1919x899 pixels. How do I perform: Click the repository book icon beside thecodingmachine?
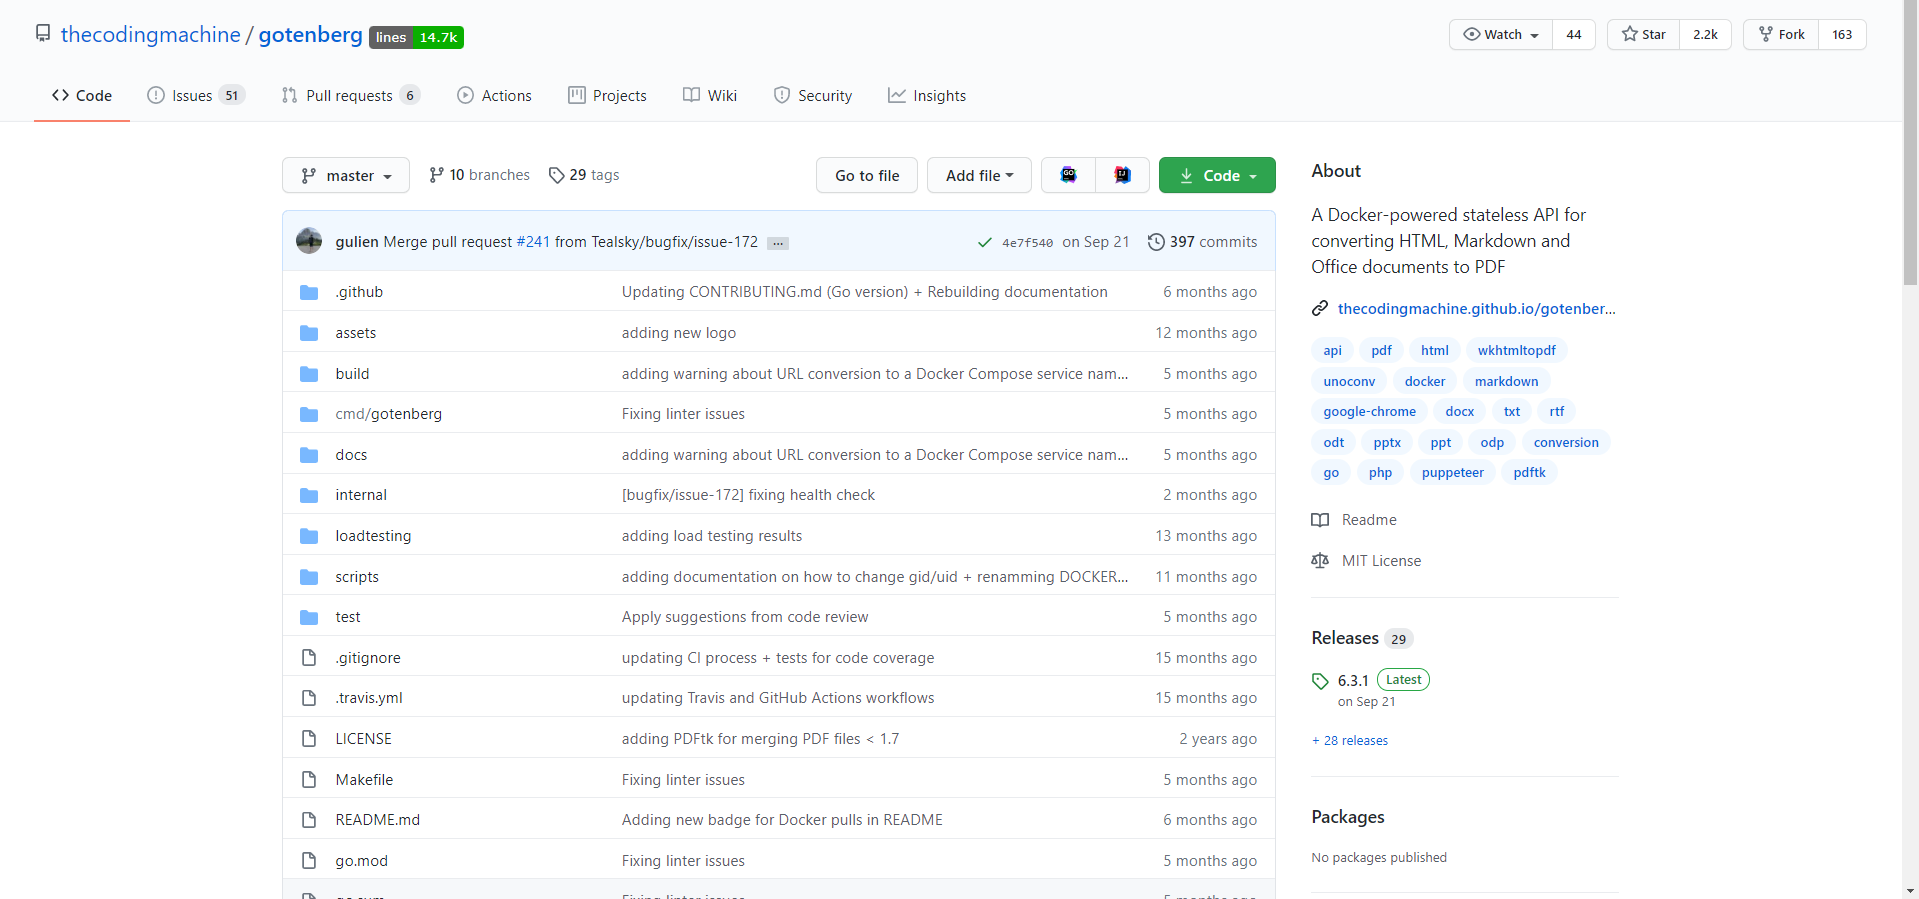click(x=43, y=34)
